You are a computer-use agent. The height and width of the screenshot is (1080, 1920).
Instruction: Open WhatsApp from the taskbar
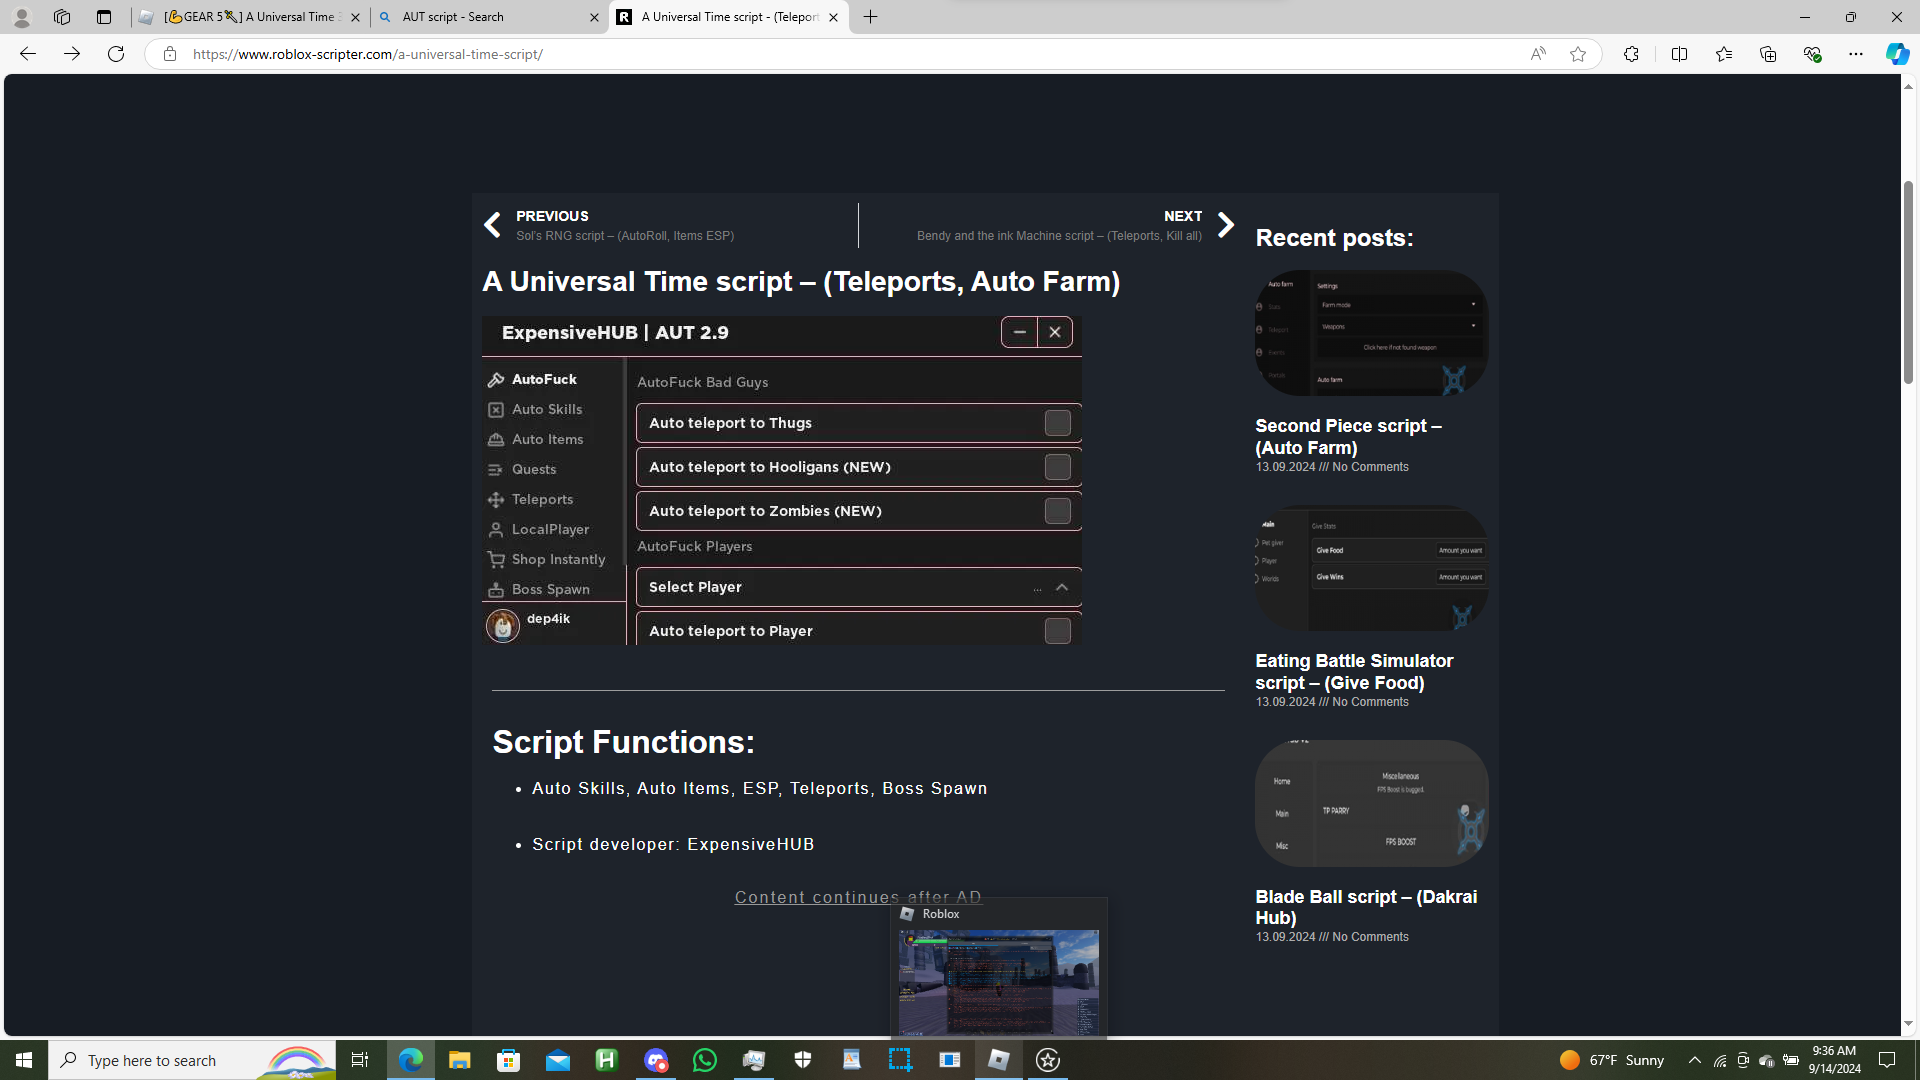tap(704, 1060)
